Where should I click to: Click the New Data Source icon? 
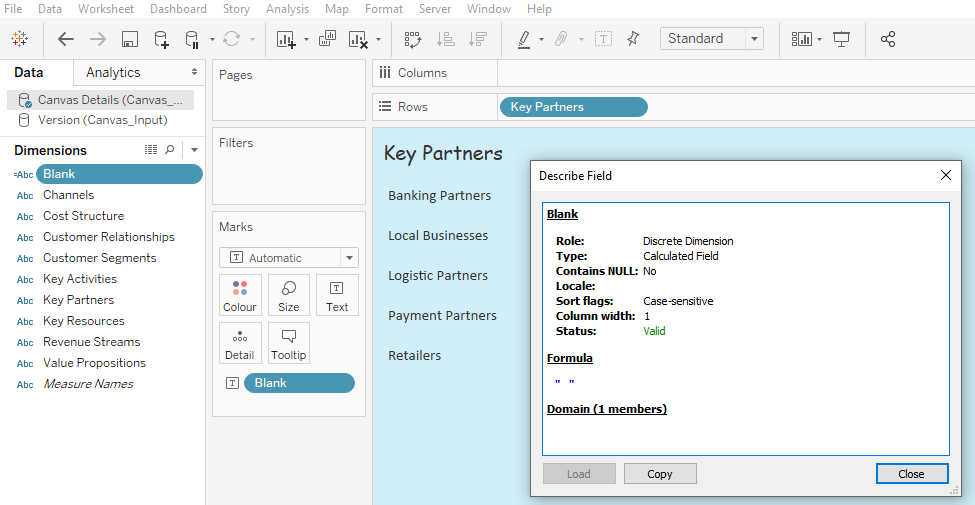(x=161, y=39)
